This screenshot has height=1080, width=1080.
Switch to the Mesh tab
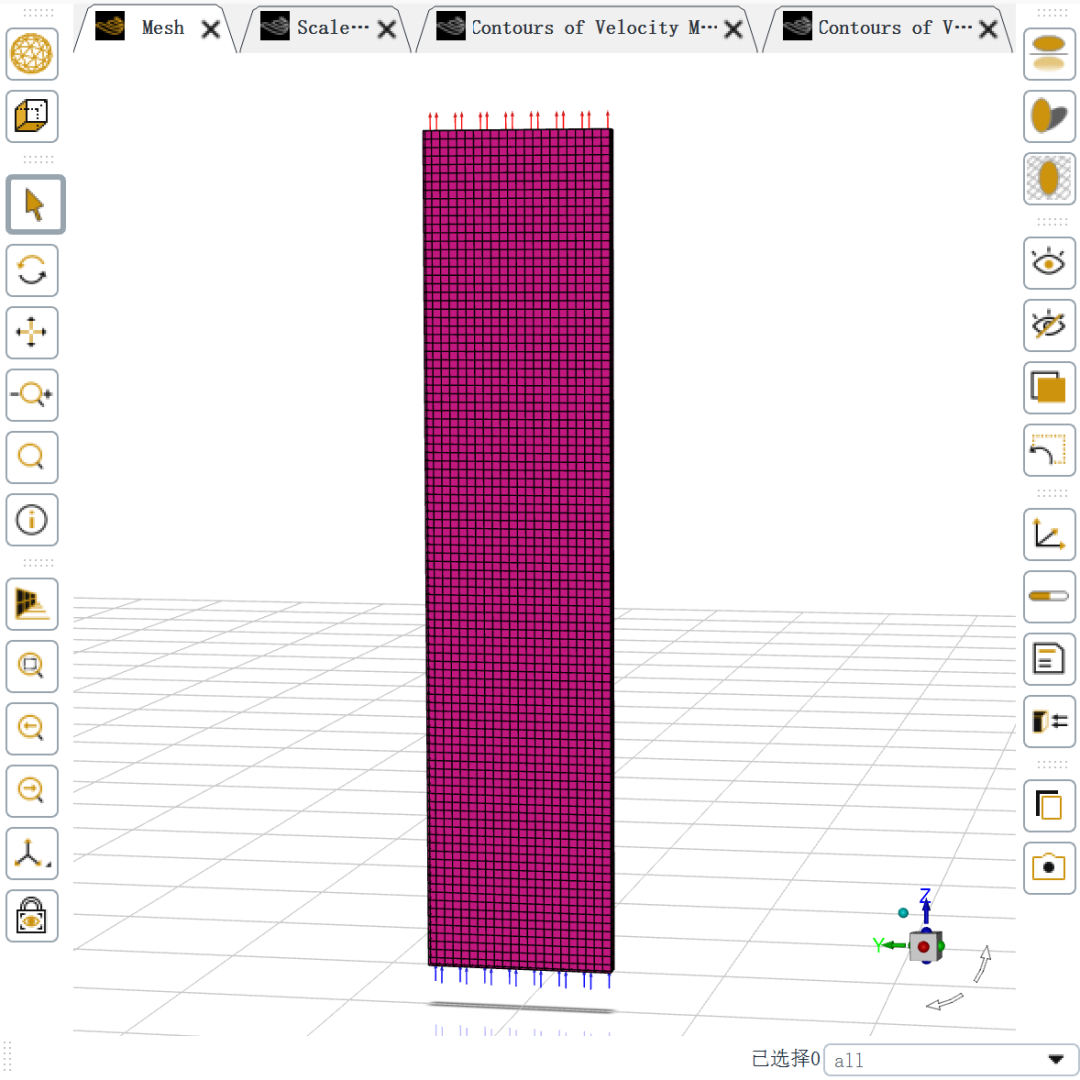(x=162, y=28)
